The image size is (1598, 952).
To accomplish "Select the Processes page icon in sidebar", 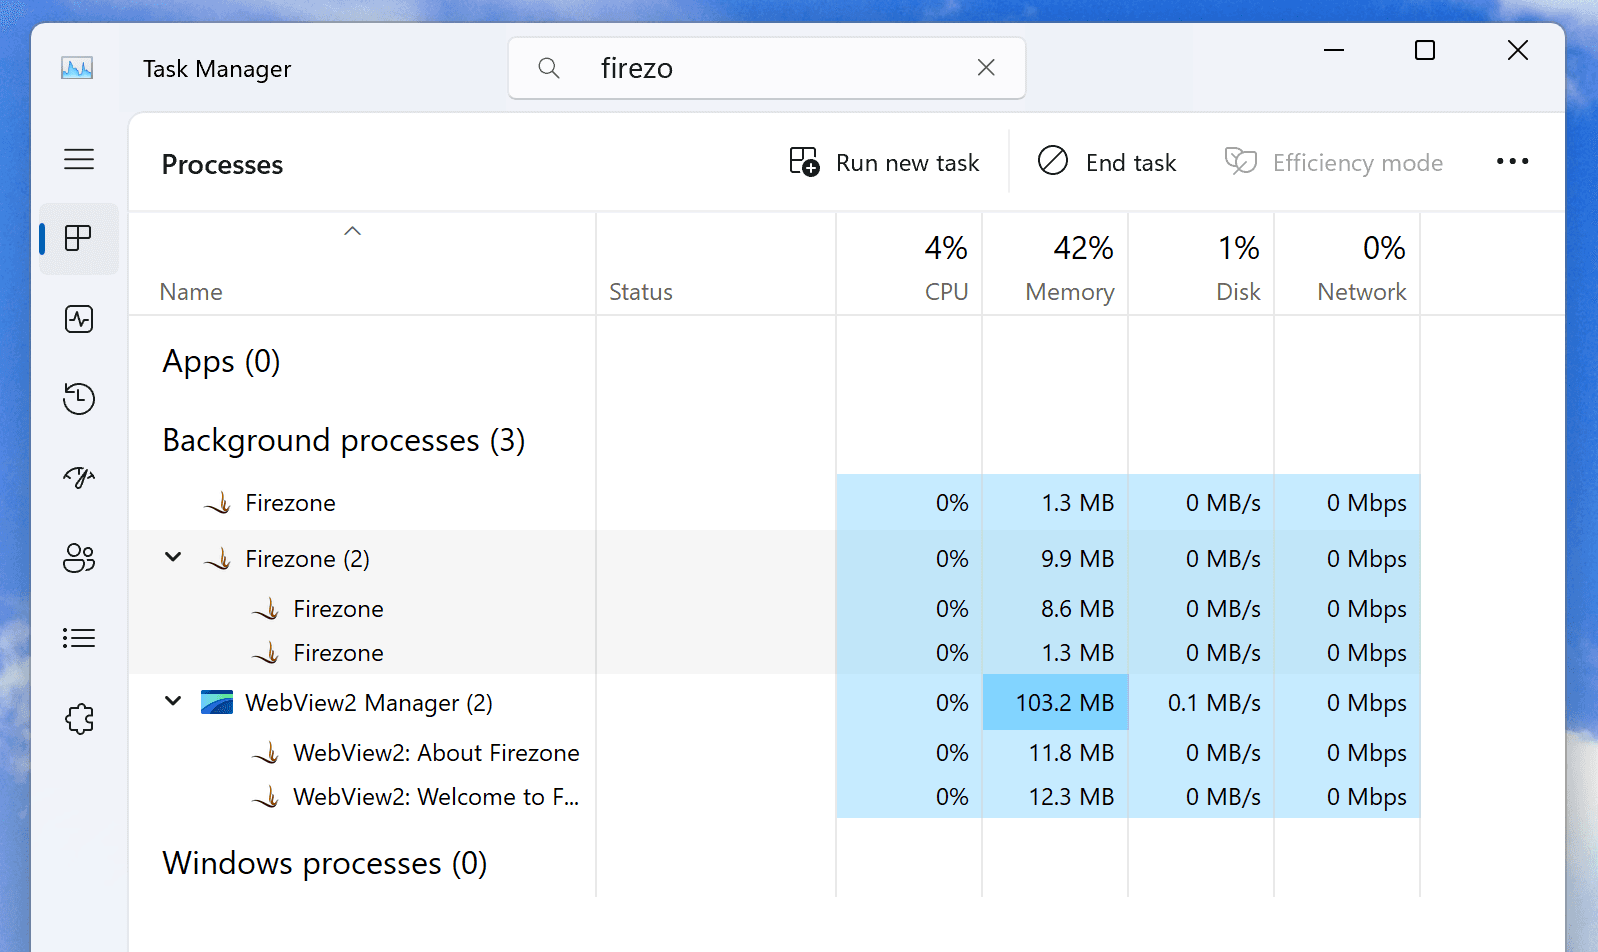I will click(79, 239).
